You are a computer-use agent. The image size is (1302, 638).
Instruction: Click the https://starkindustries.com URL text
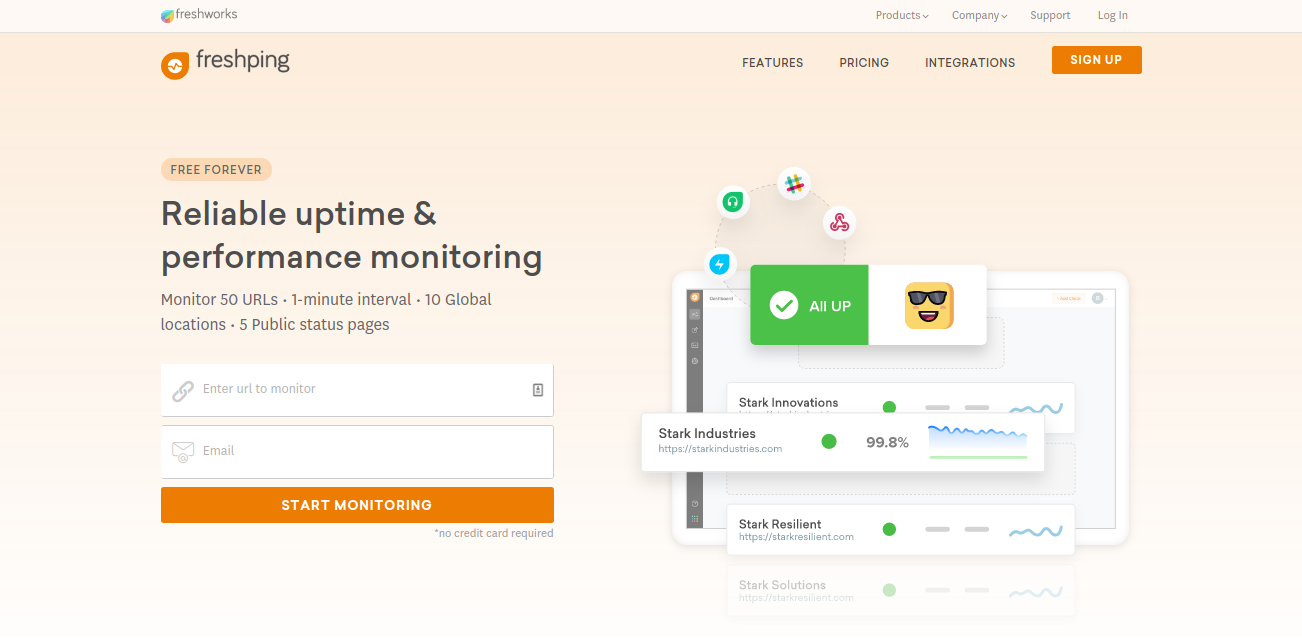[720, 449]
